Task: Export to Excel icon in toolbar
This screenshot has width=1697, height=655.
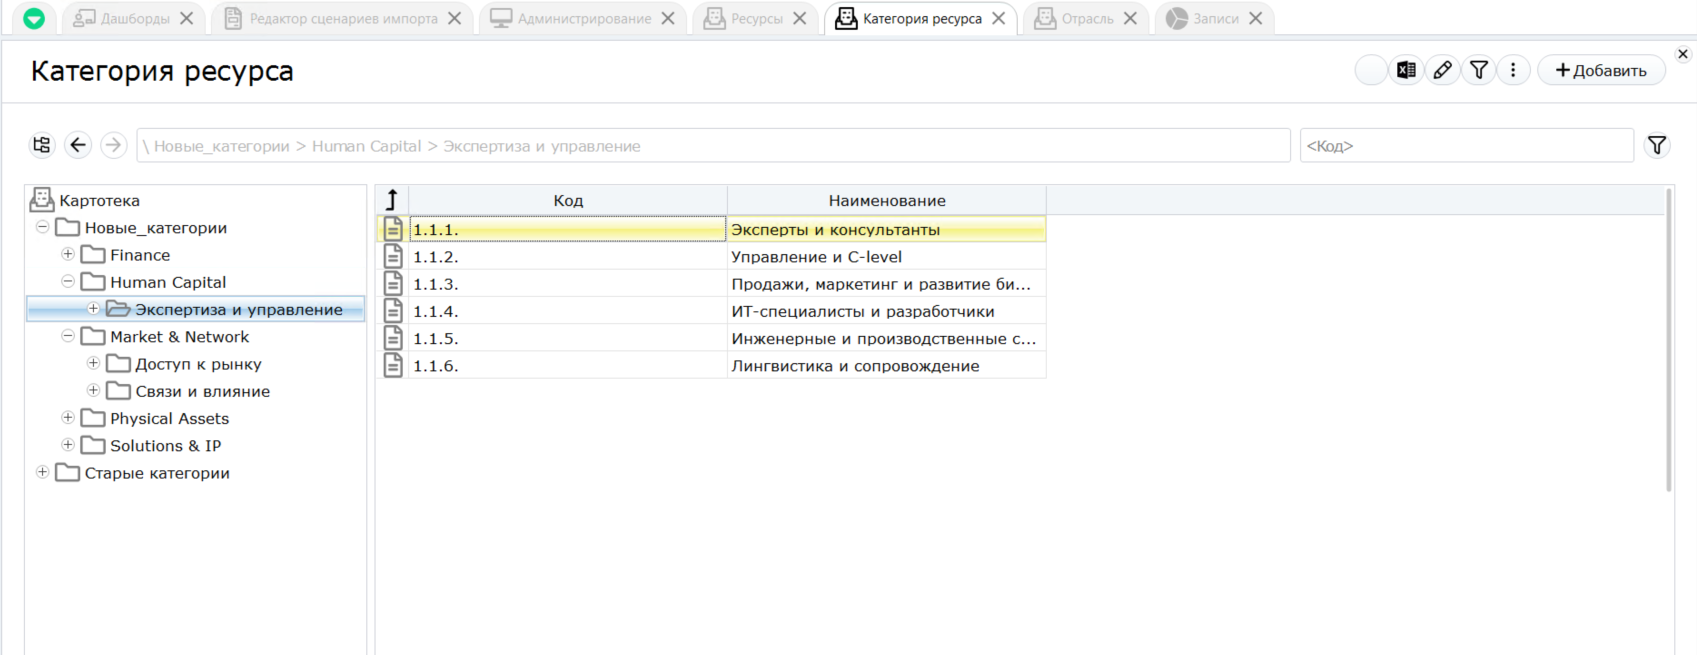Action: point(1406,70)
